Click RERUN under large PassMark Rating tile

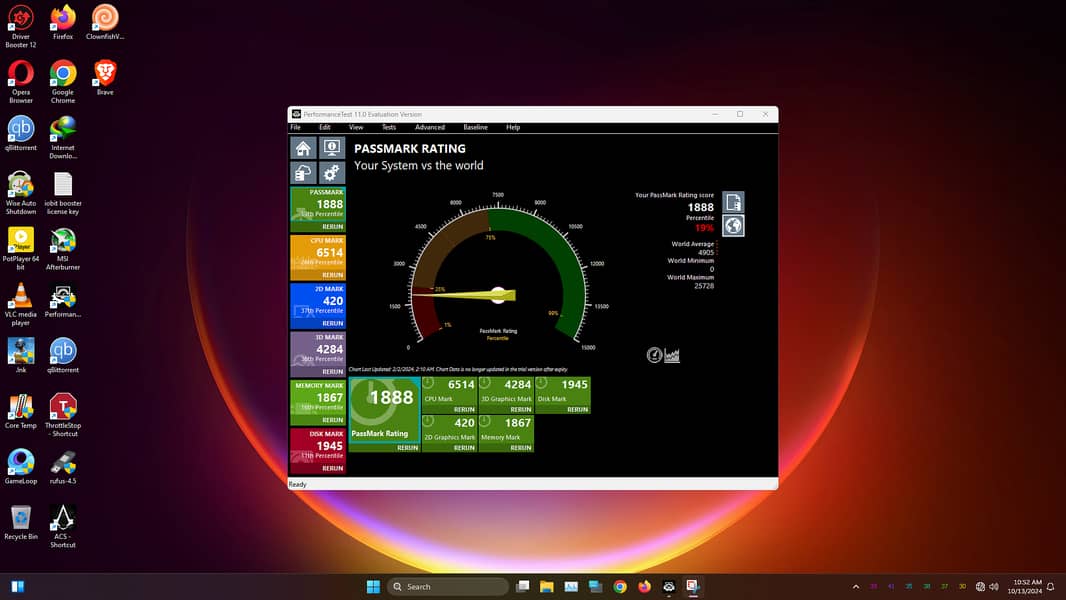[407, 448]
